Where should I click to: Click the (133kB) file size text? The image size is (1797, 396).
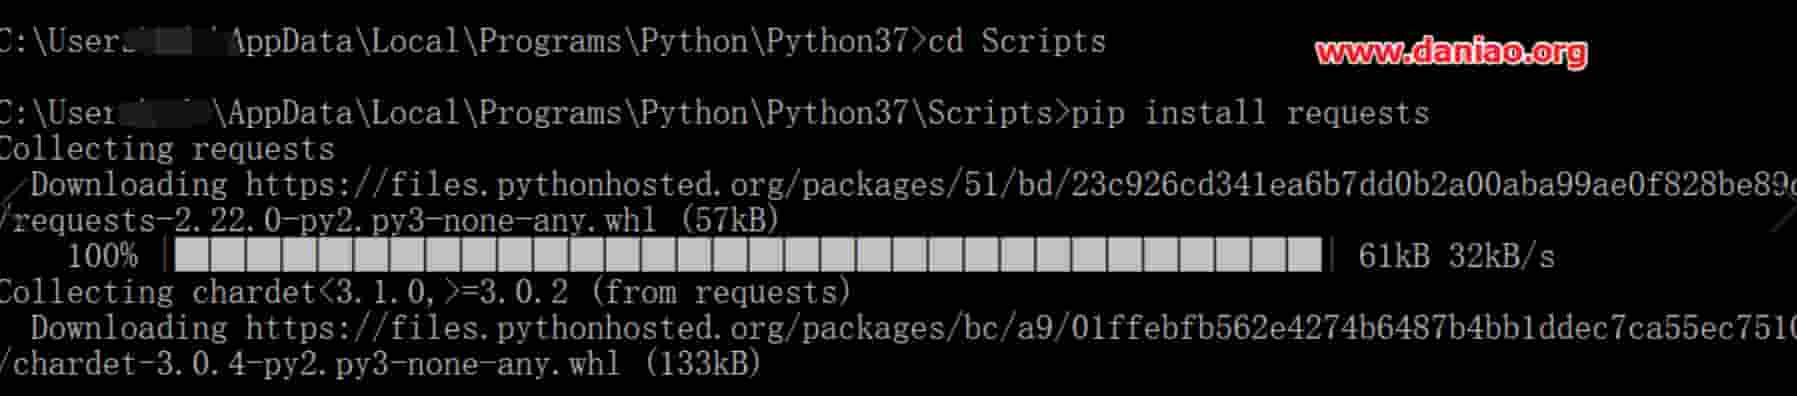702,363
